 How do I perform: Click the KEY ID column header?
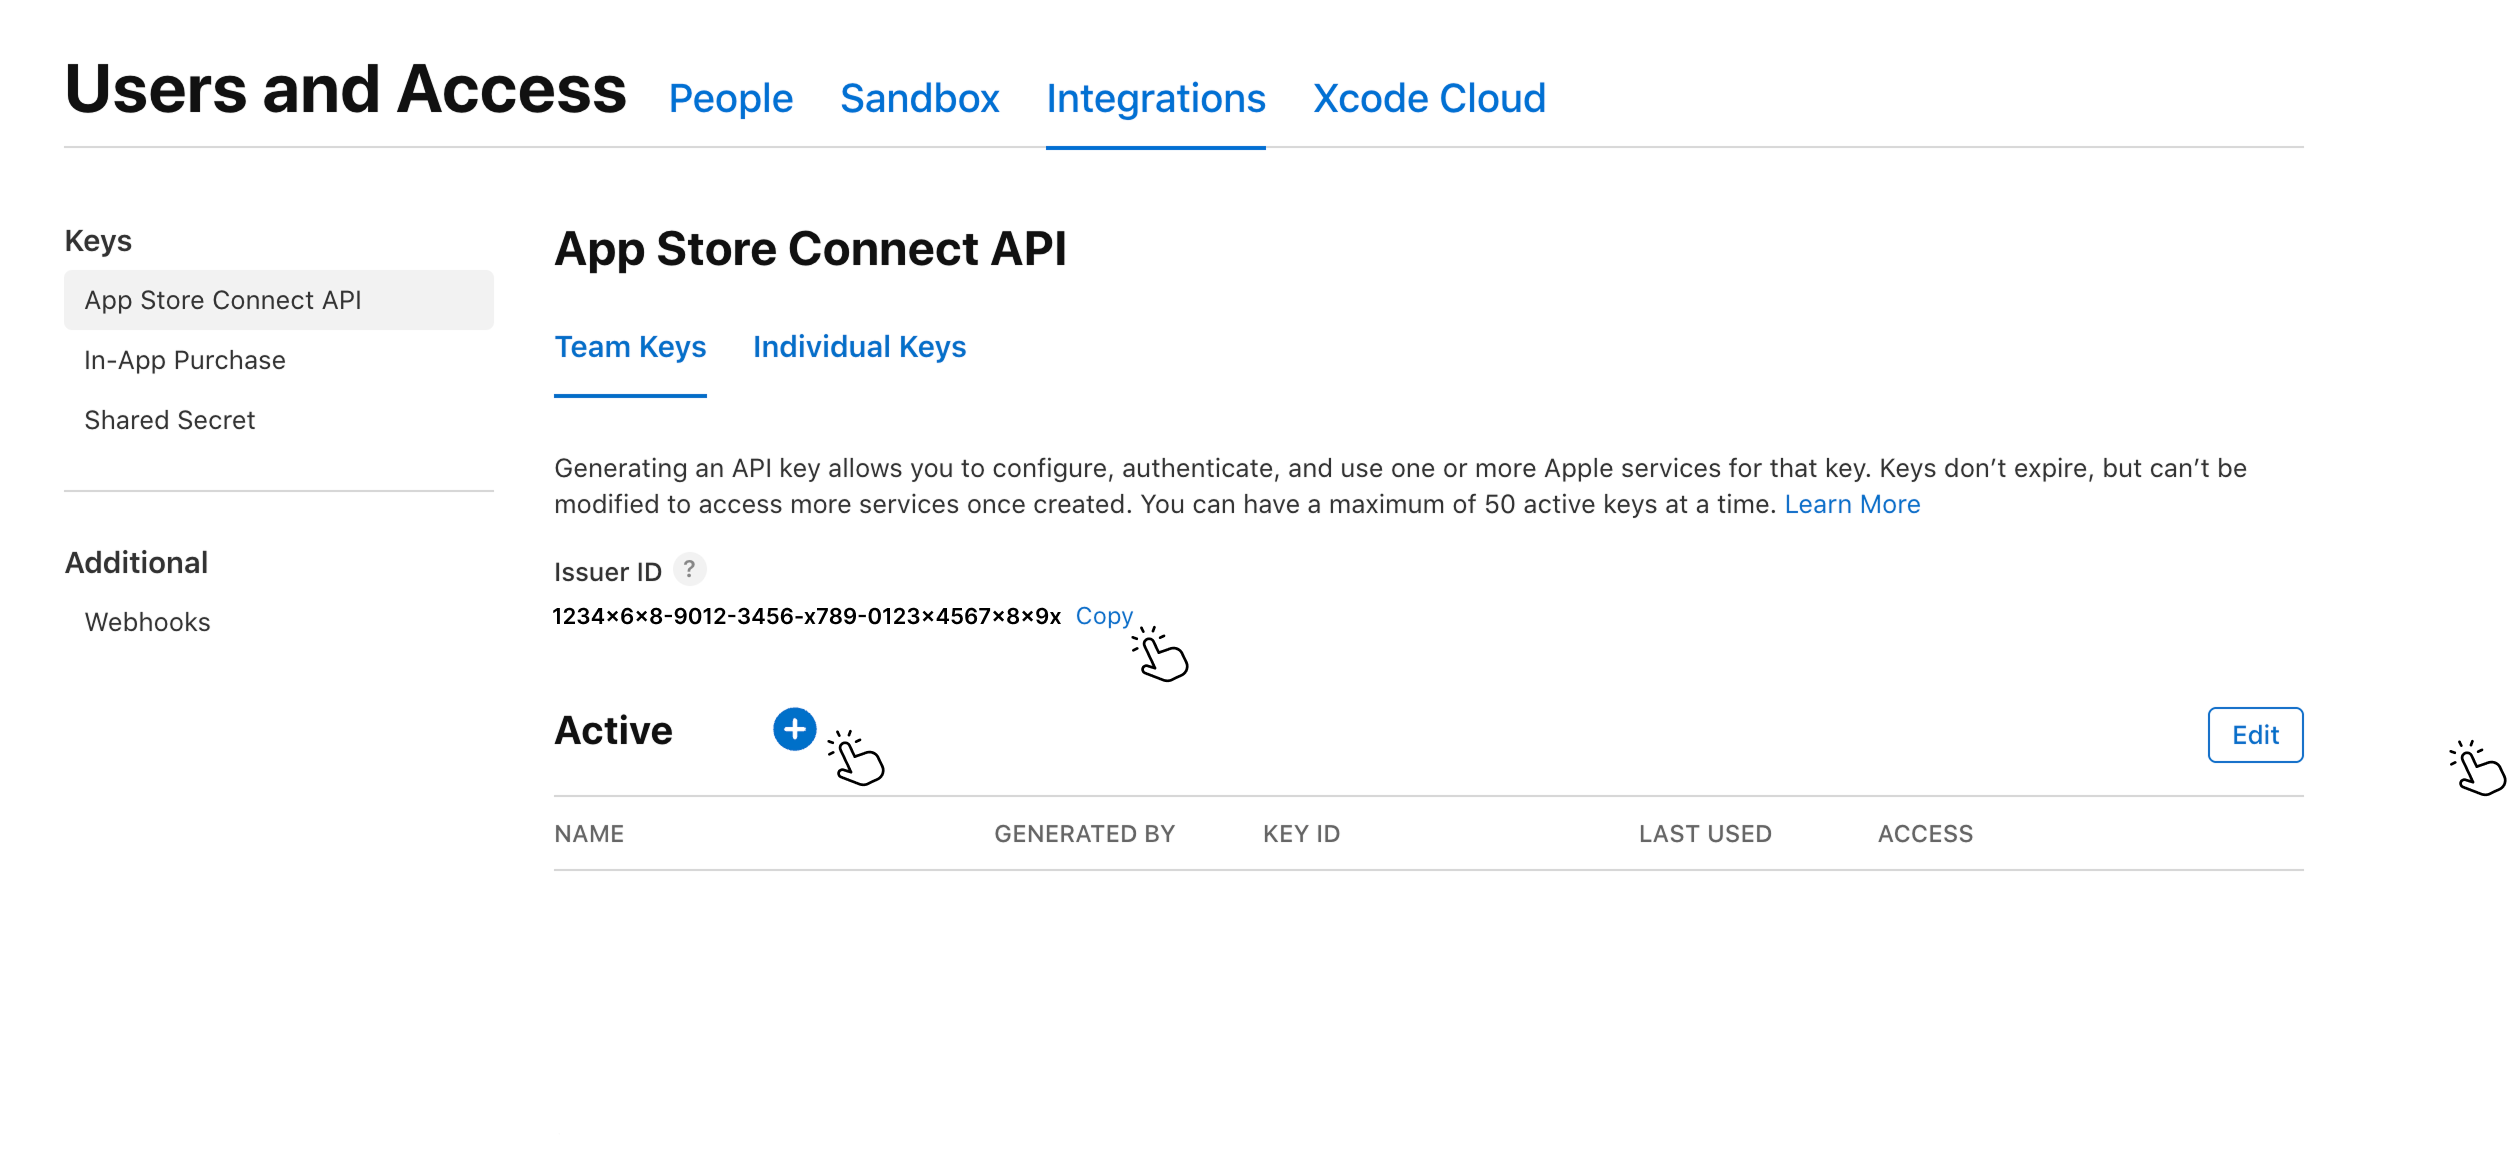coord(1300,834)
